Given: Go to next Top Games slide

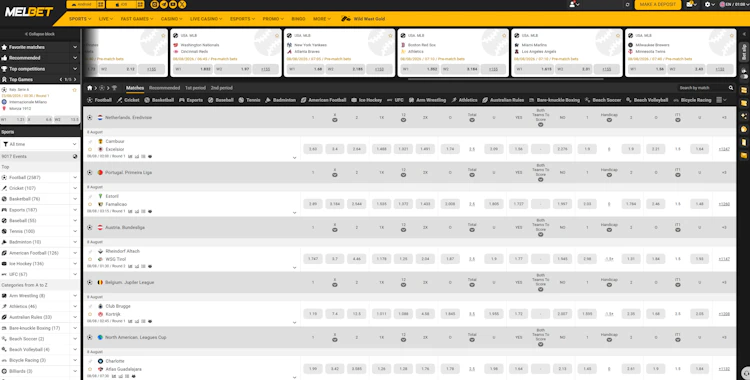Looking at the screenshot, I should pos(75,79).
